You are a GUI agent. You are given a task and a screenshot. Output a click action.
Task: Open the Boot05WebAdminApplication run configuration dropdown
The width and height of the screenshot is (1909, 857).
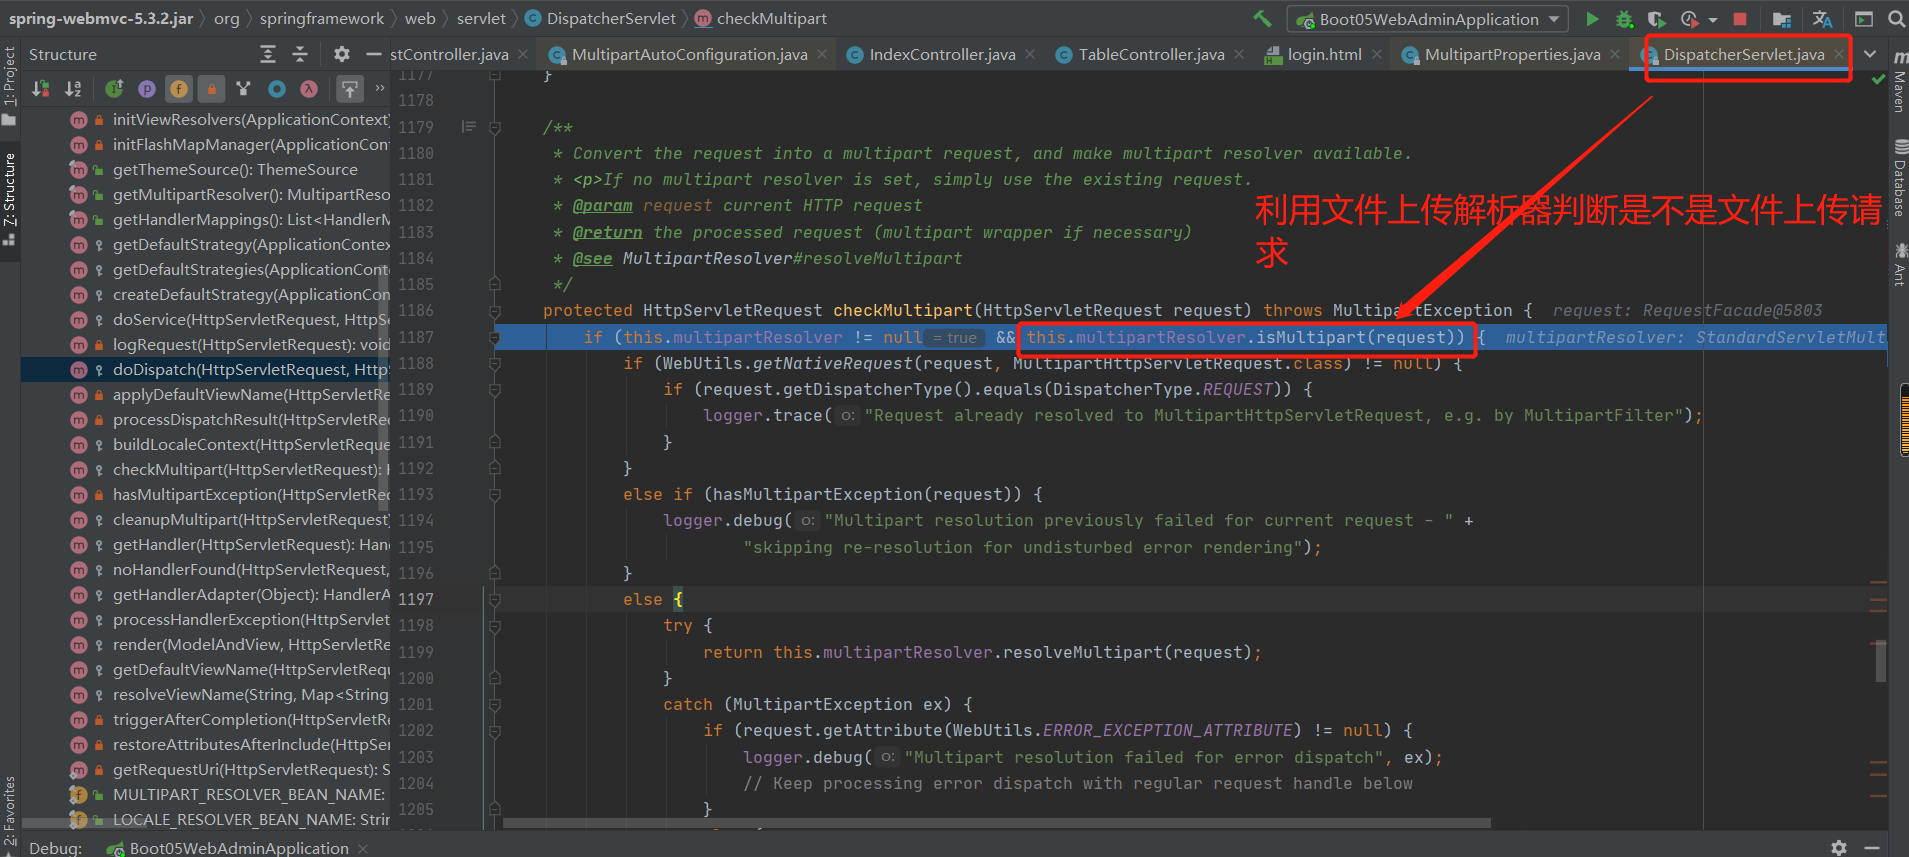(x=1428, y=19)
